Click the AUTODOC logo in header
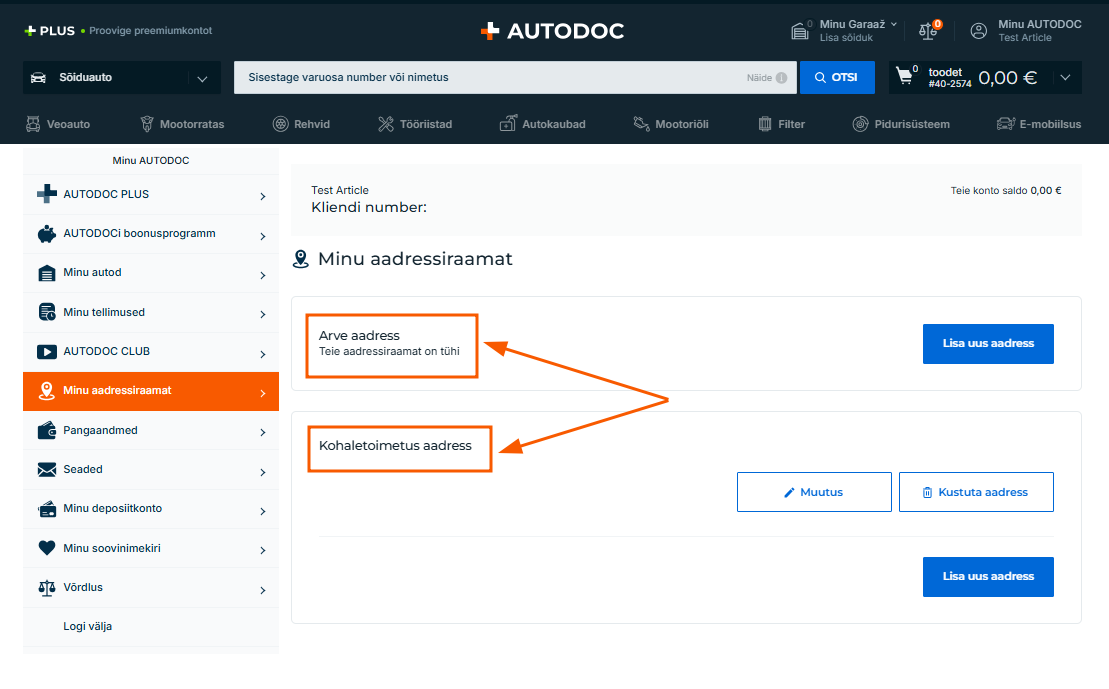 (553, 31)
